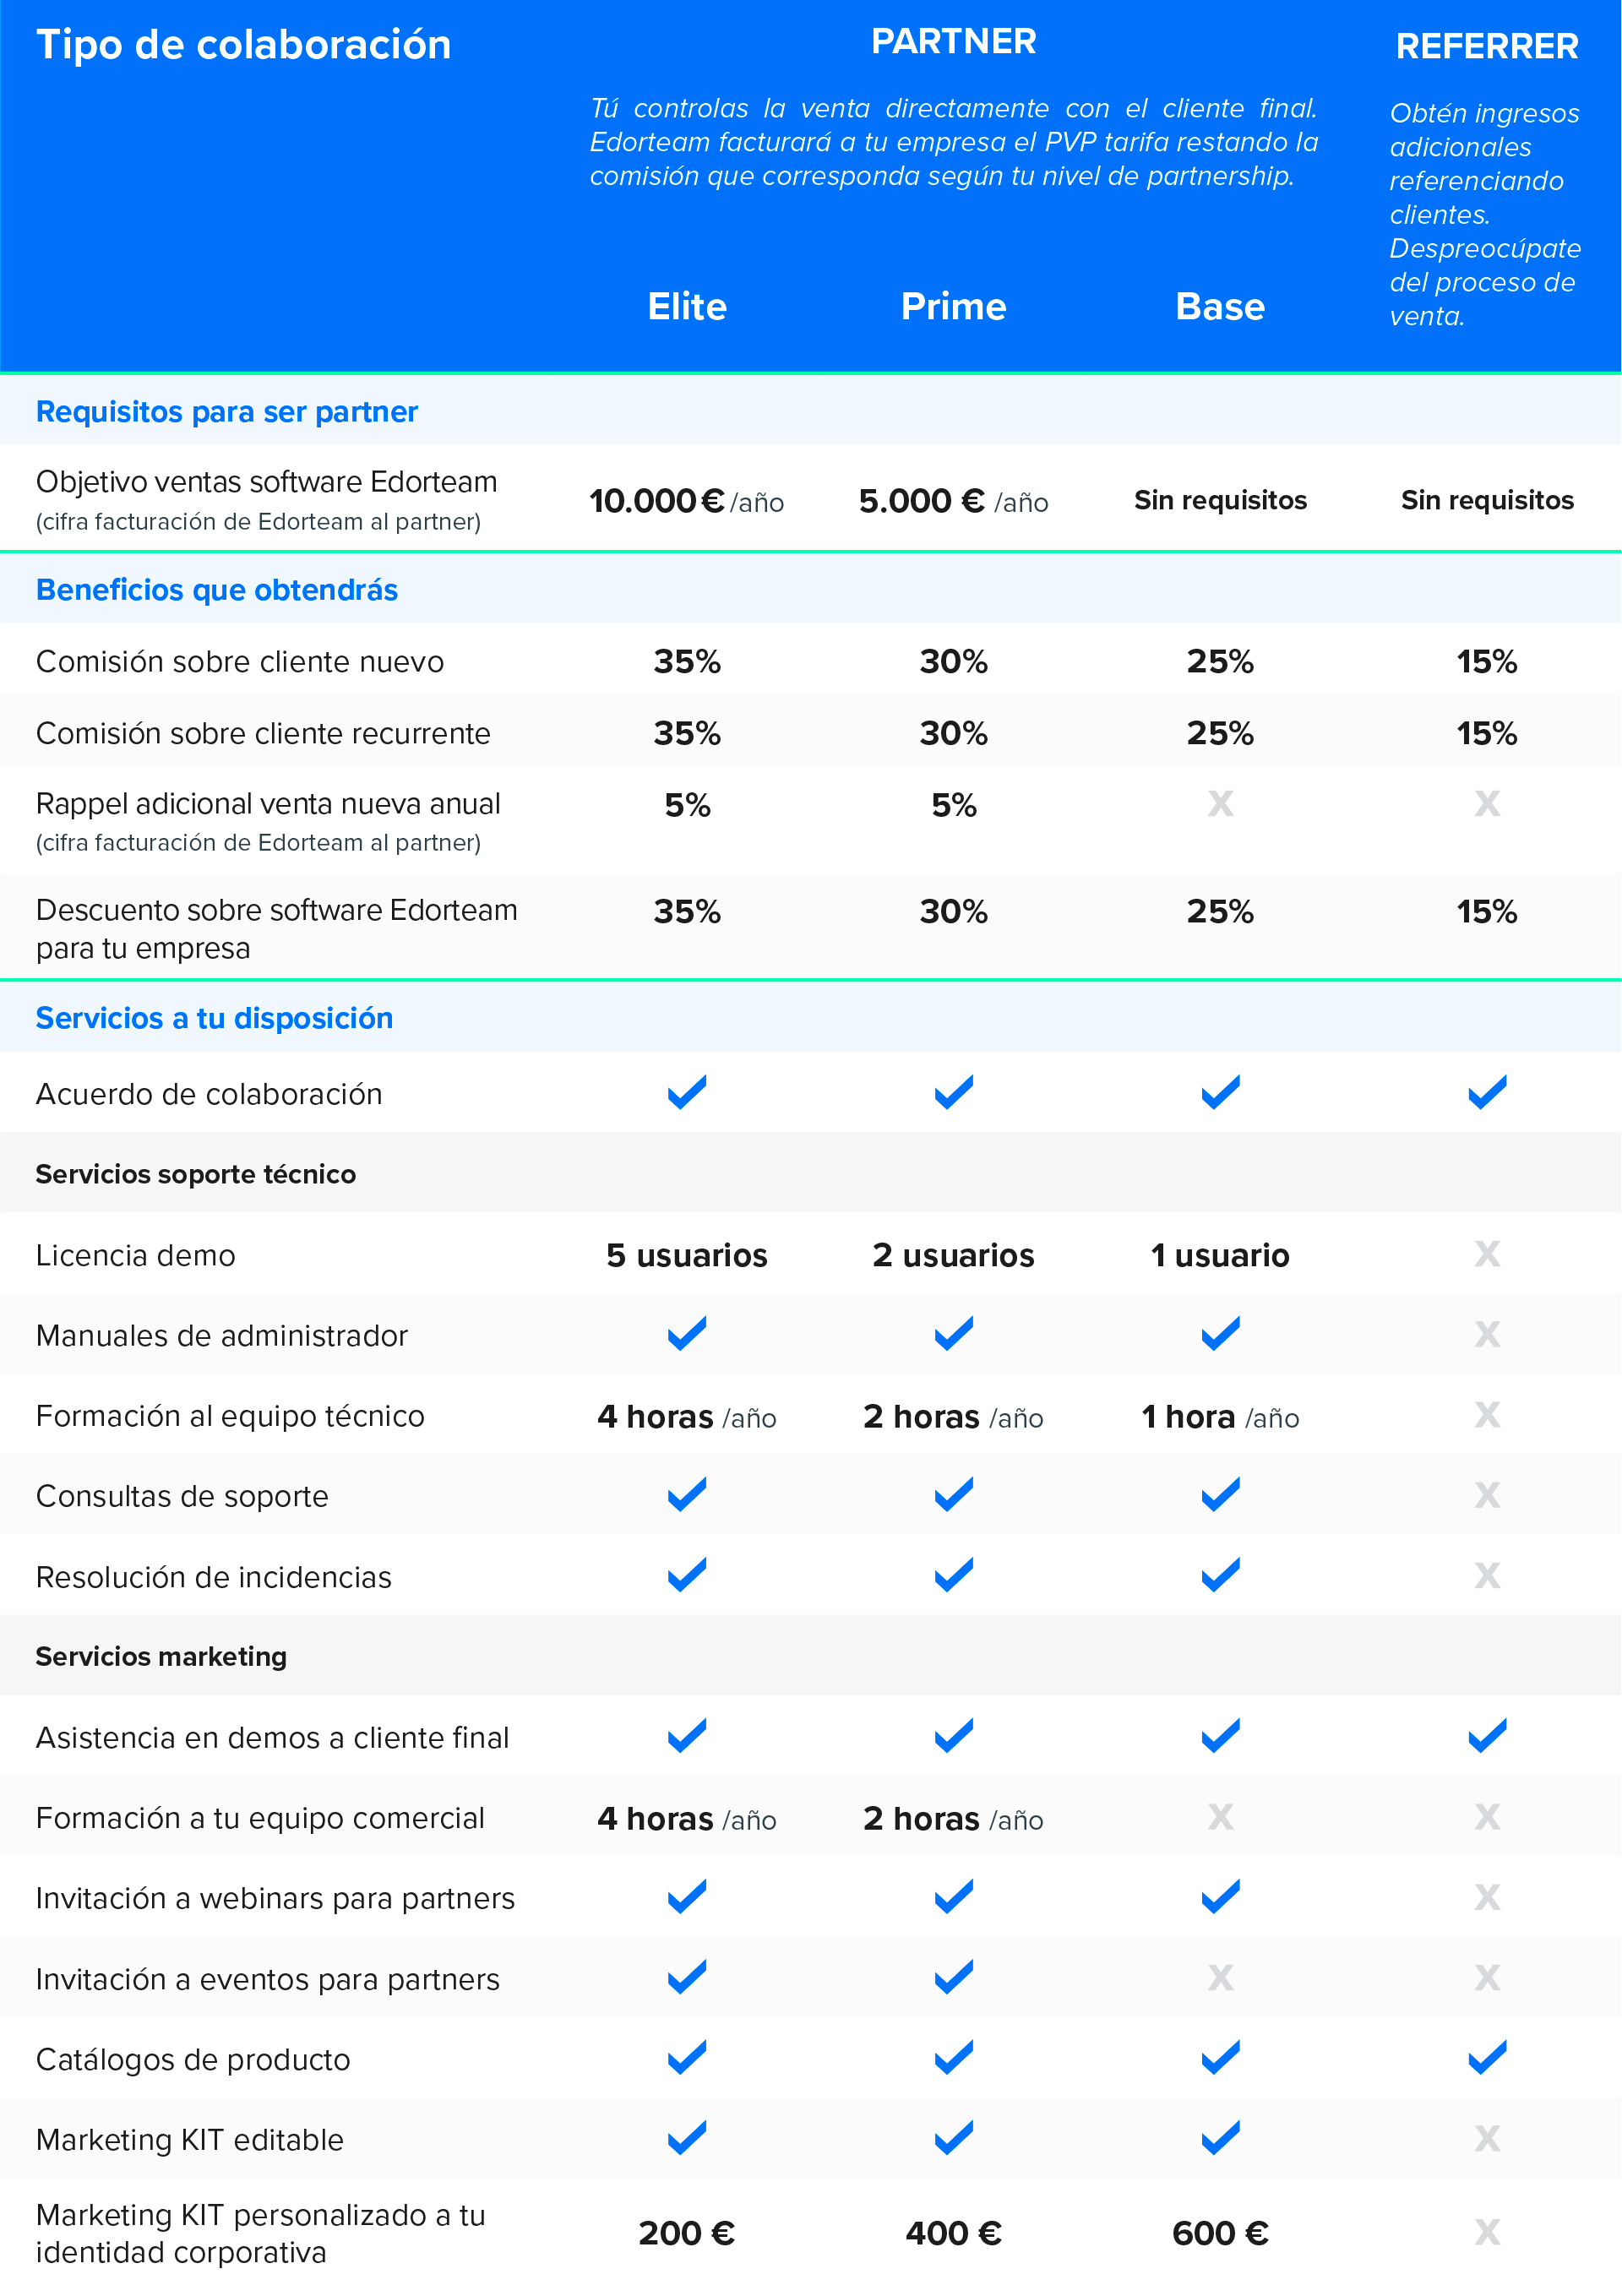Click the Servicios a tu disposición section title
Viewport: 1622px width, 2296px height.
tap(214, 1018)
